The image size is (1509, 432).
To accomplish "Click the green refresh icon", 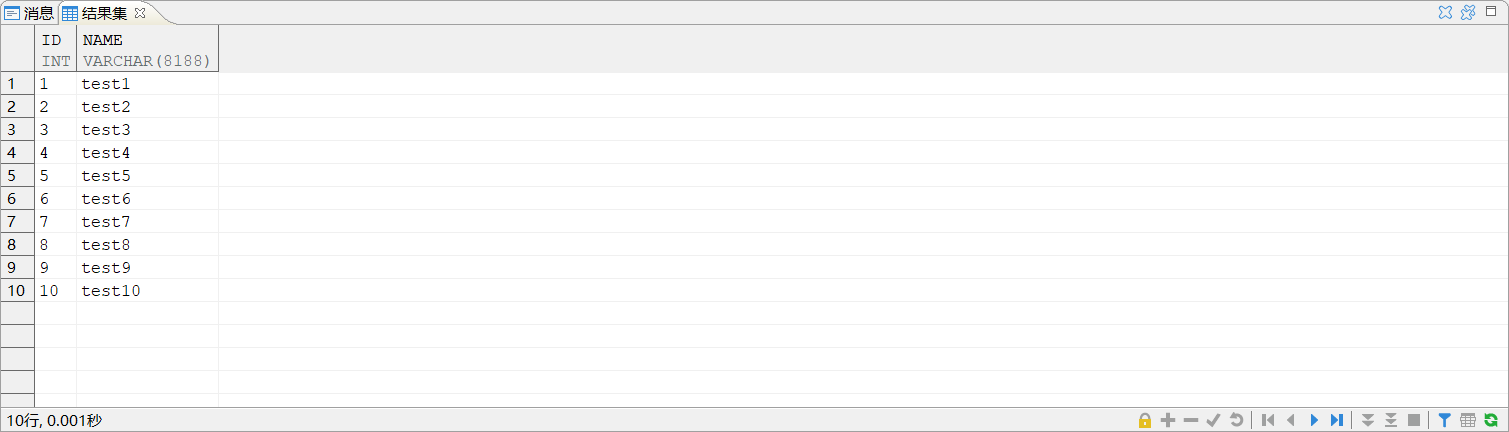I will tap(1490, 420).
